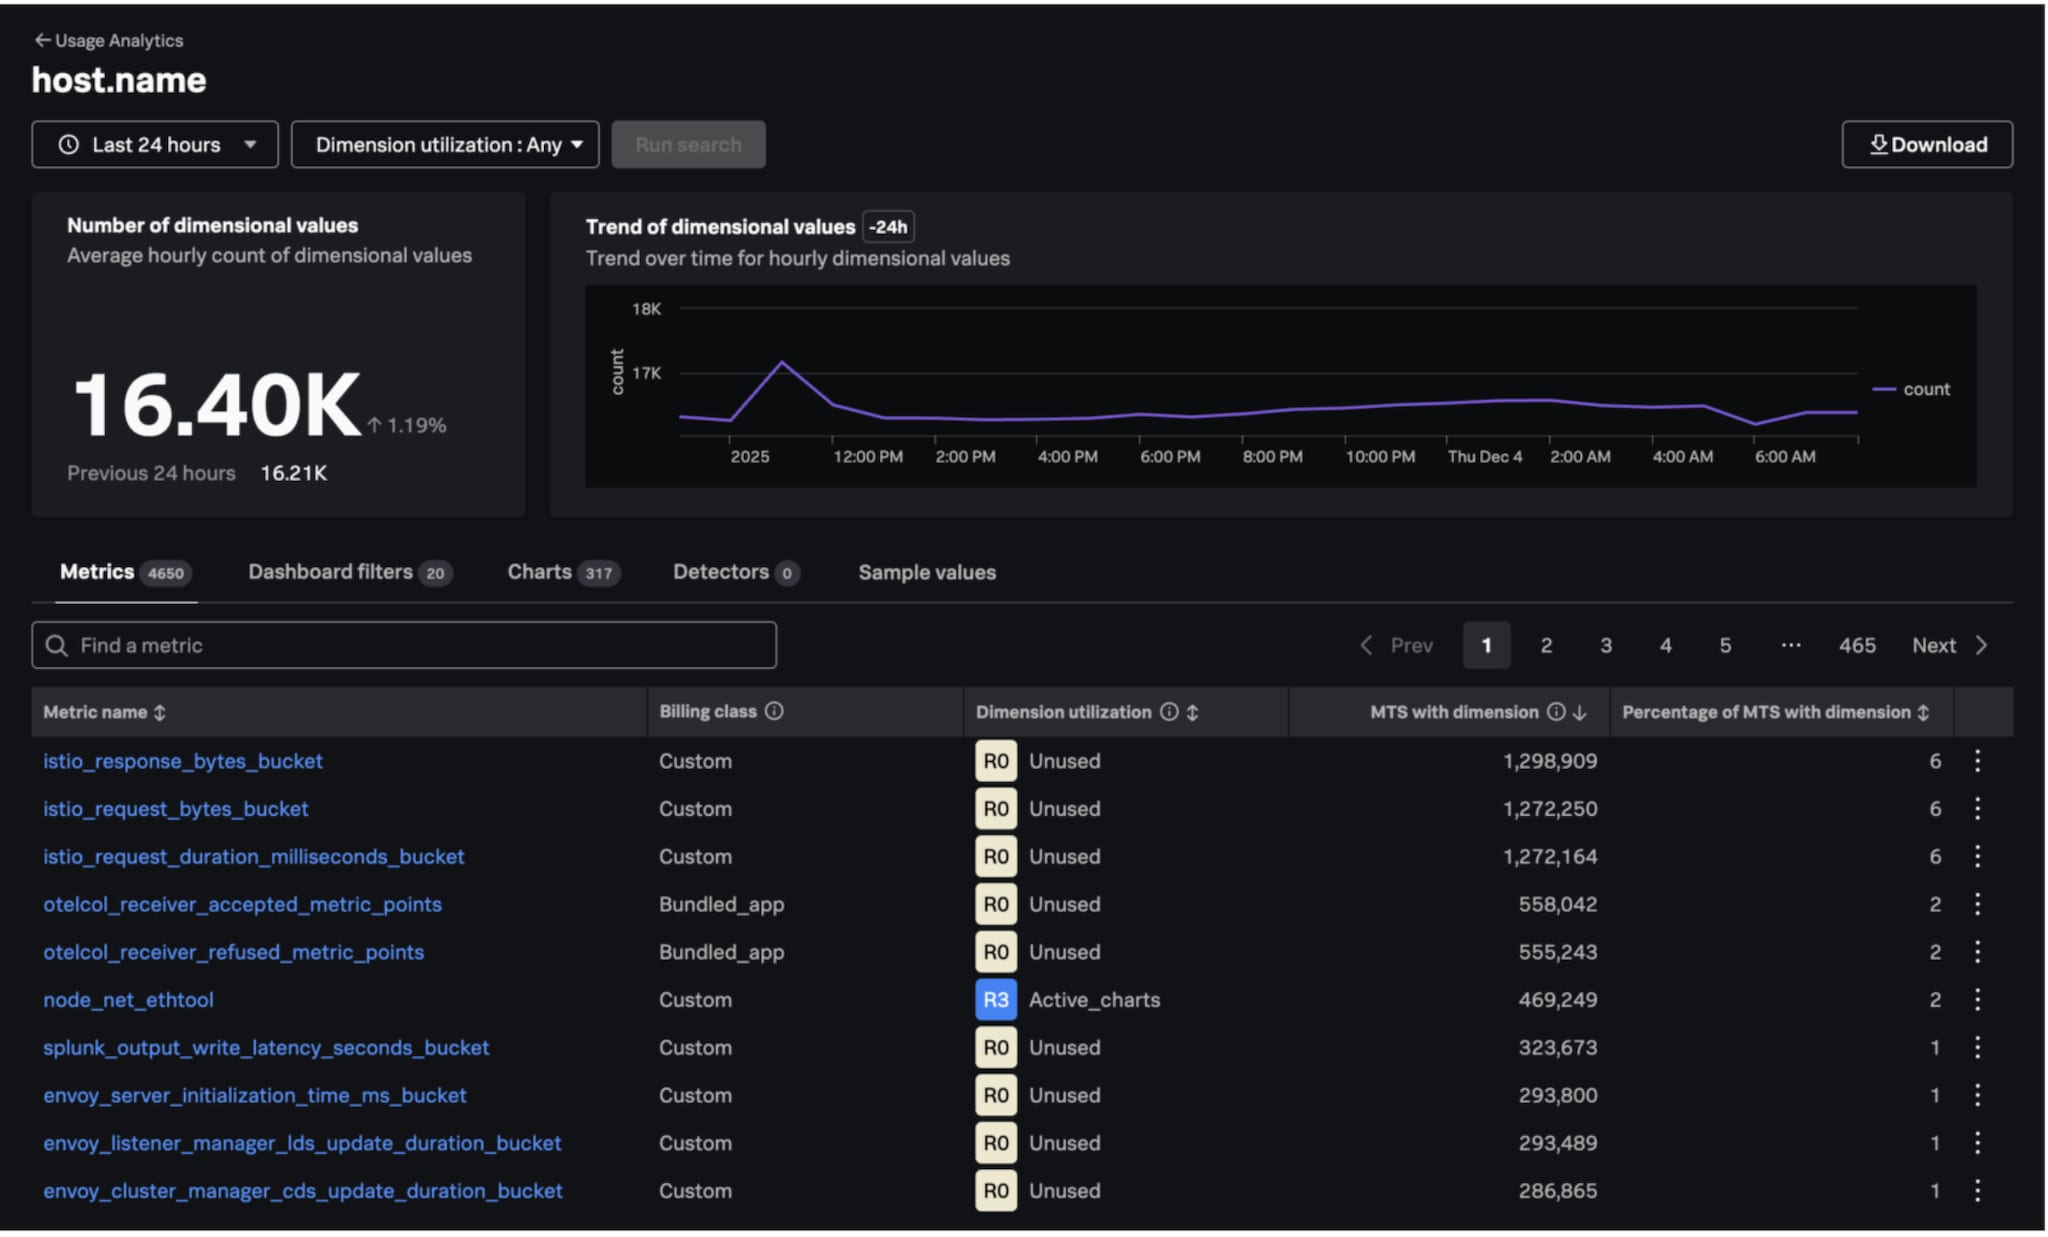Click the count legend swatch in chart
Viewport: 2048px width, 1237px height.
(1884, 390)
